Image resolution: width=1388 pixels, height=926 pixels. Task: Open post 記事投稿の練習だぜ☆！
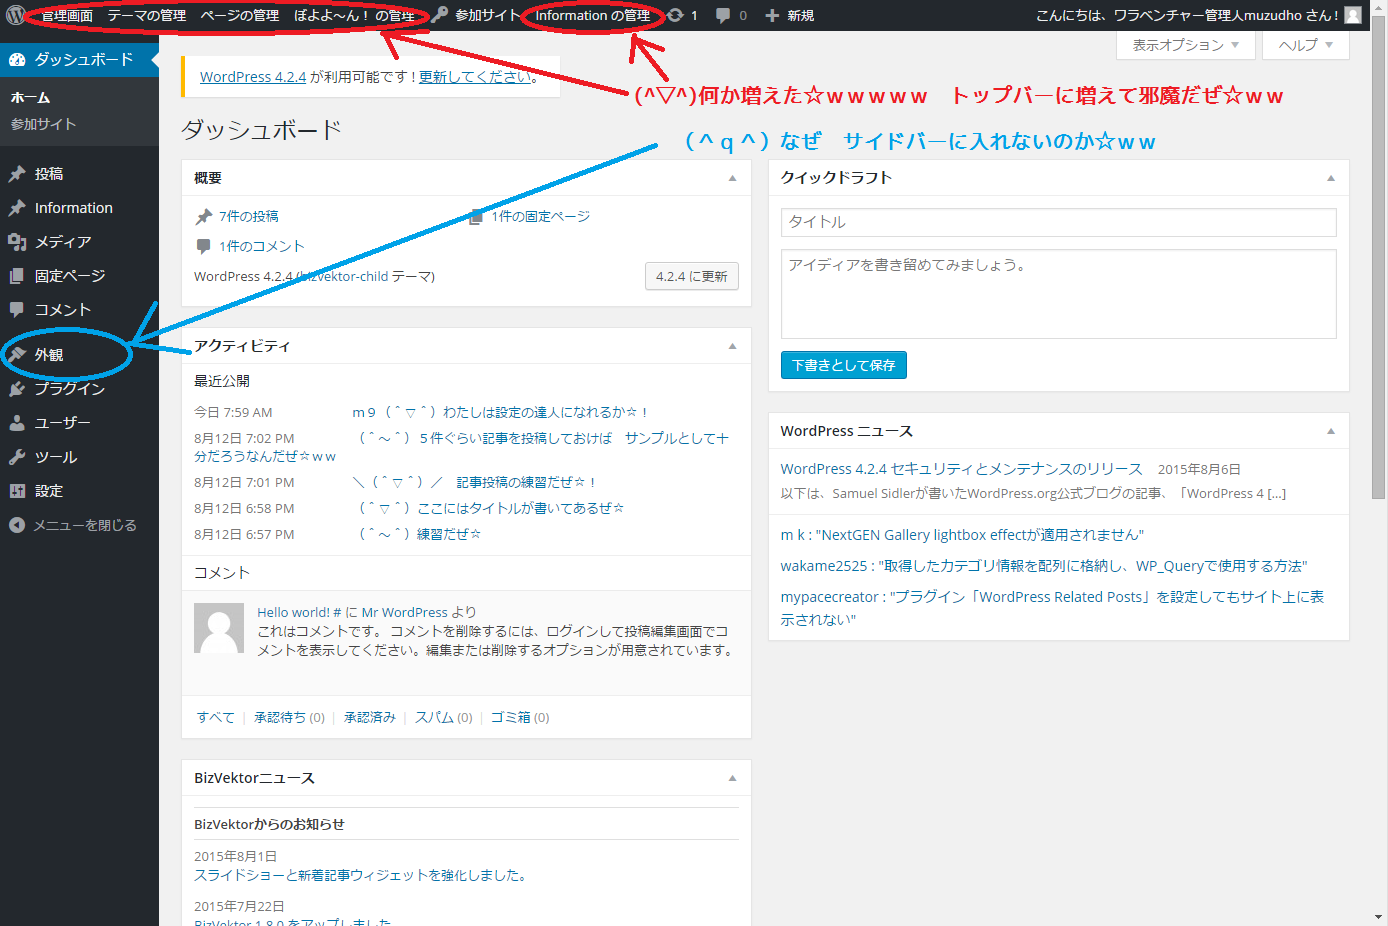point(475,482)
